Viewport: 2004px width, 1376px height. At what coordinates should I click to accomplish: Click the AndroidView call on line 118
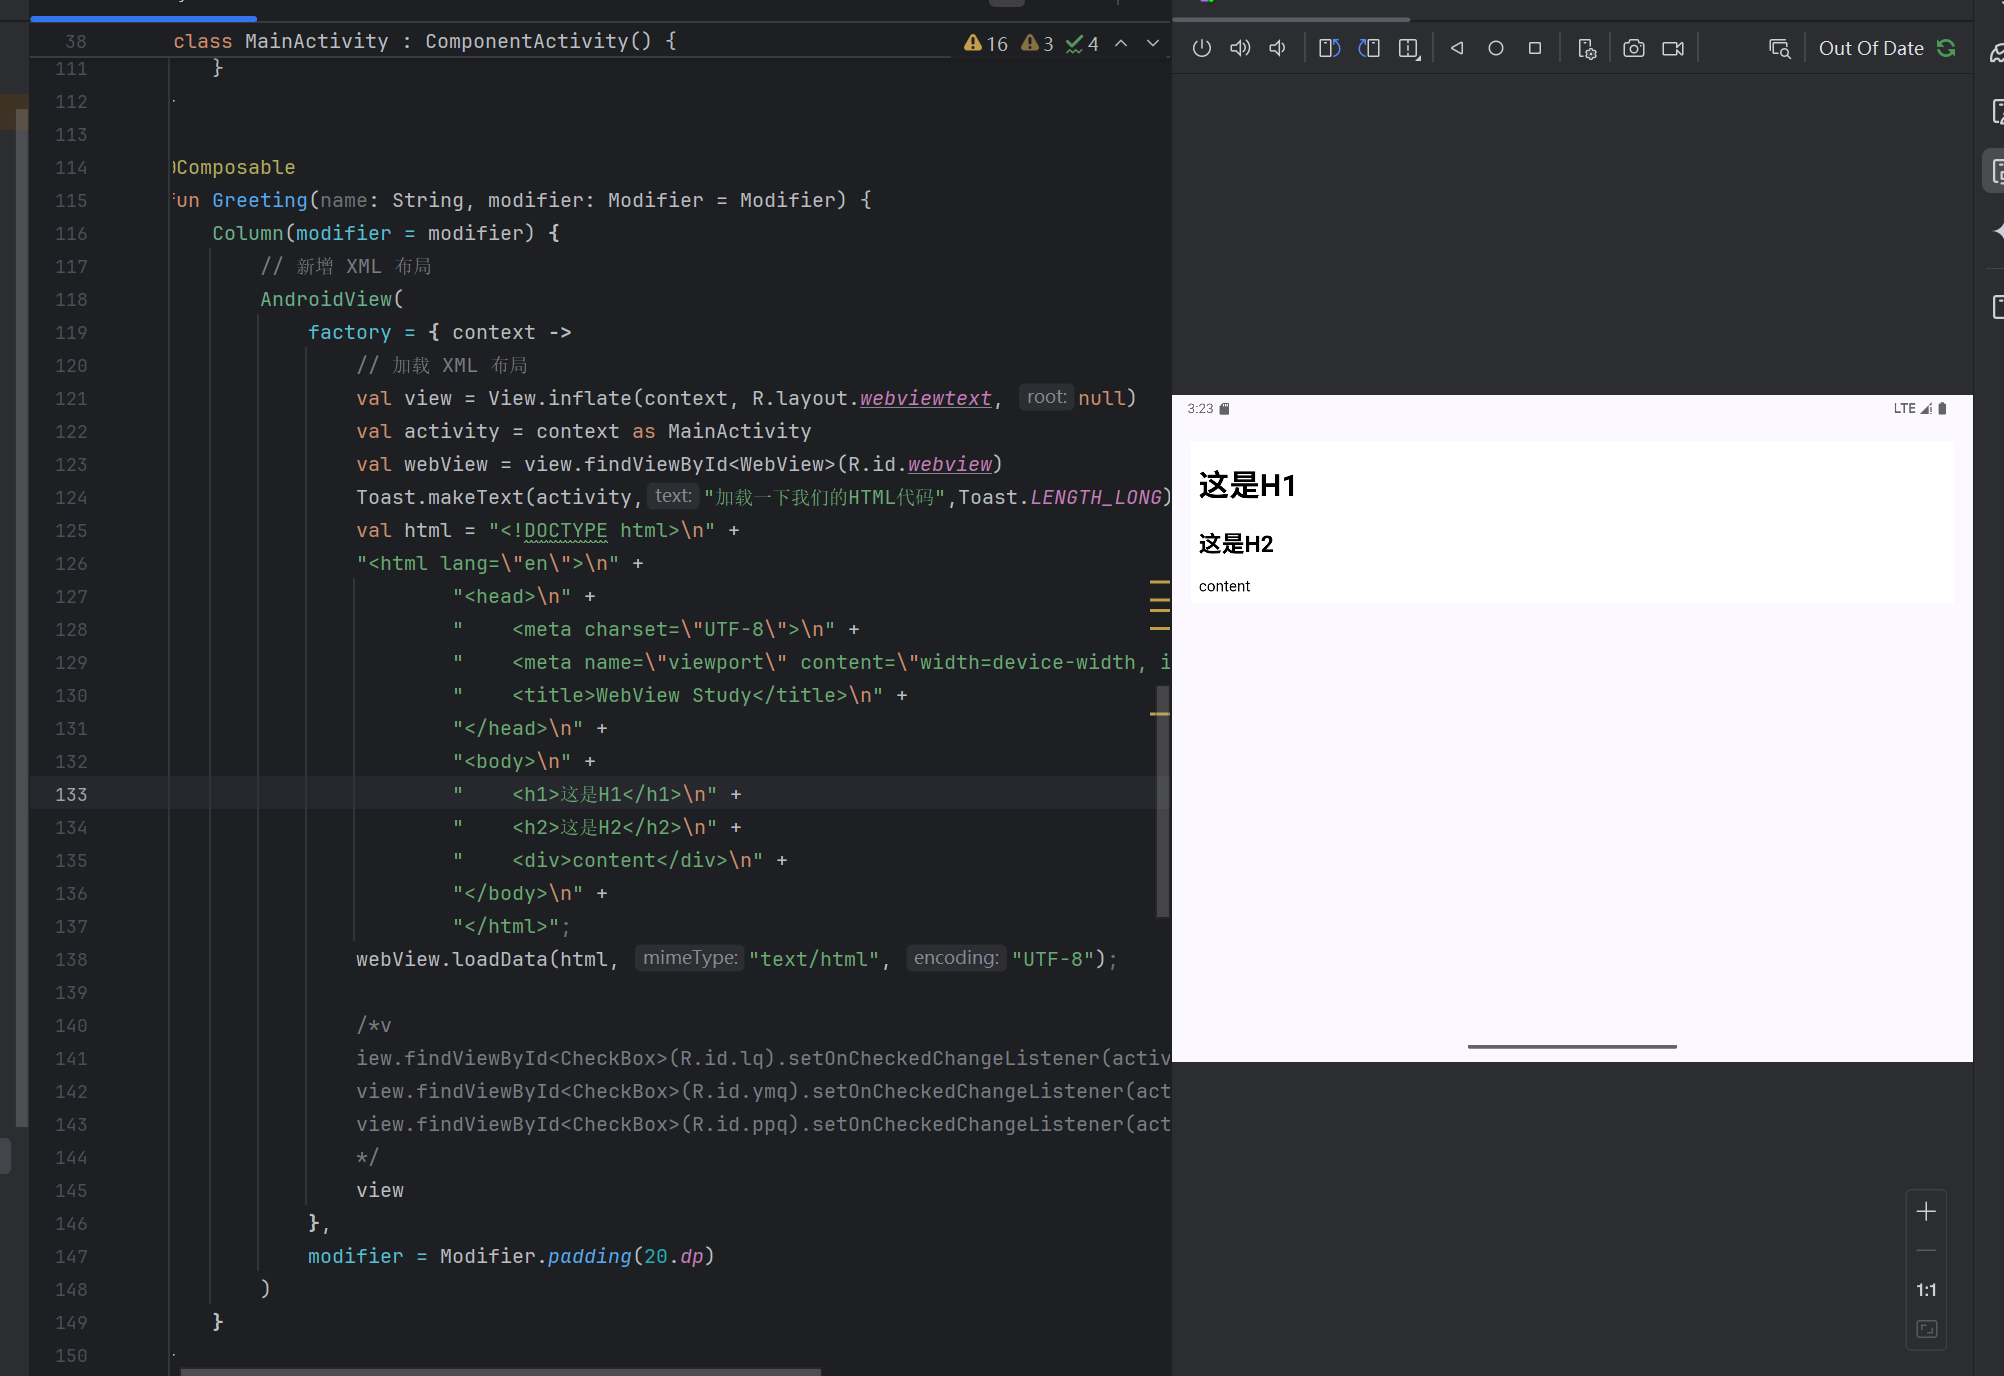[326, 299]
